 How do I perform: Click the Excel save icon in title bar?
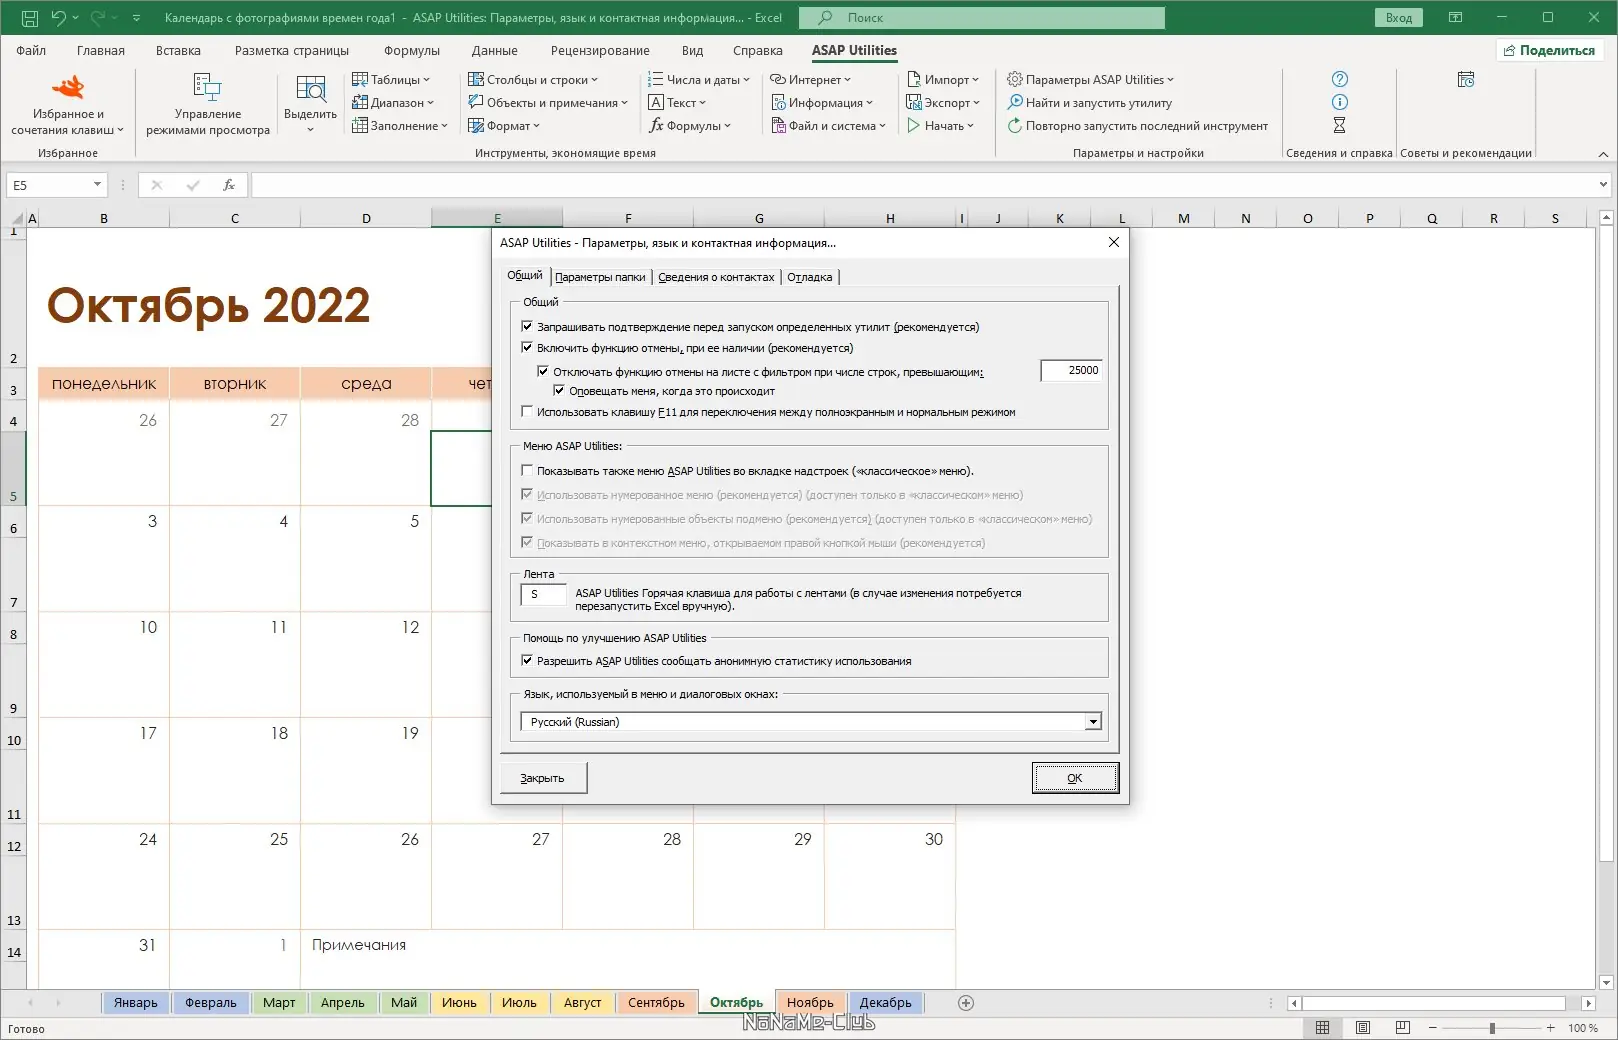[29, 17]
